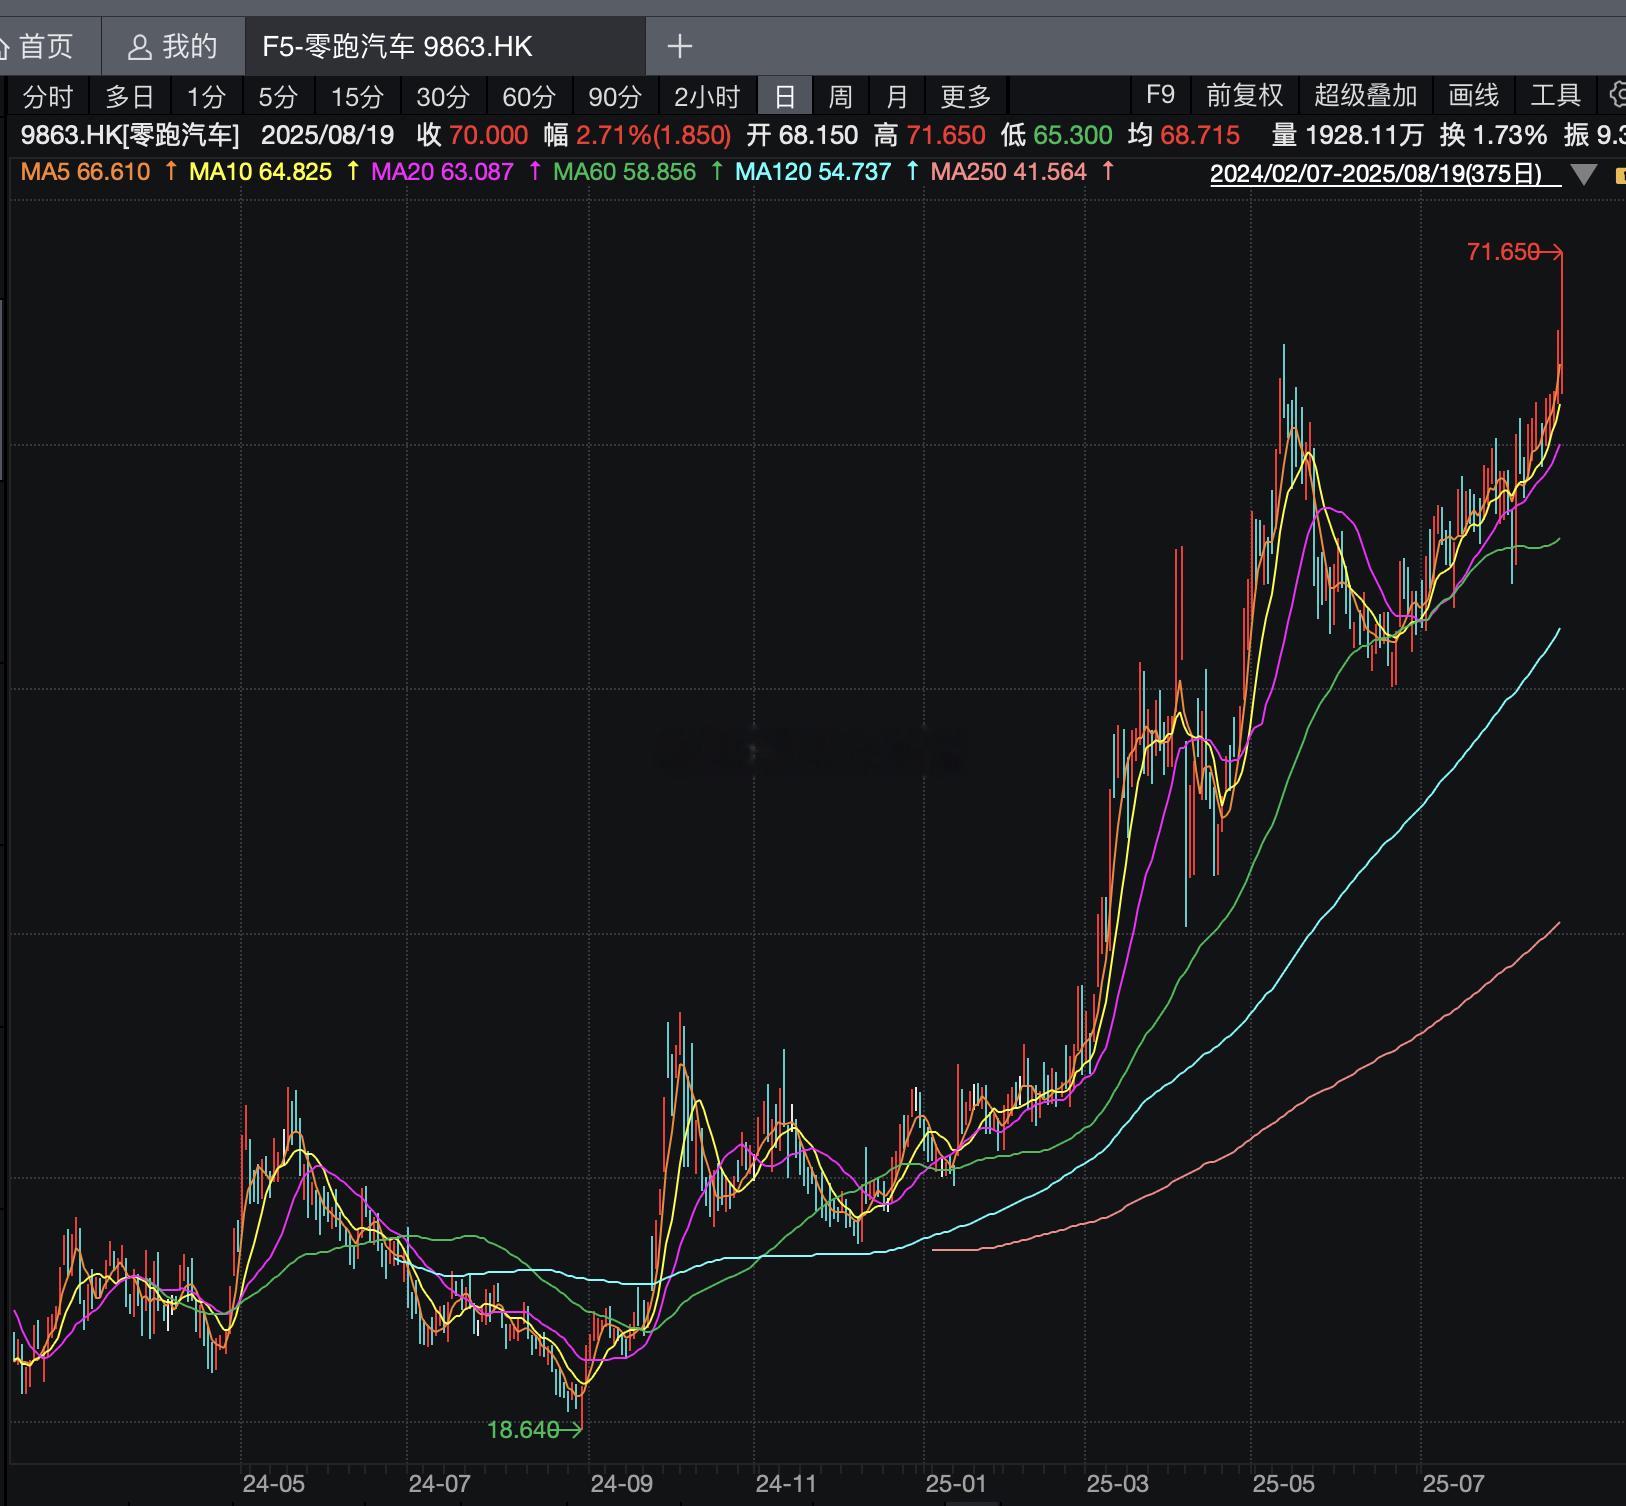Open the 工具 tools menu
The height and width of the screenshot is (1506, 1626).
[x=1556, y=95]
